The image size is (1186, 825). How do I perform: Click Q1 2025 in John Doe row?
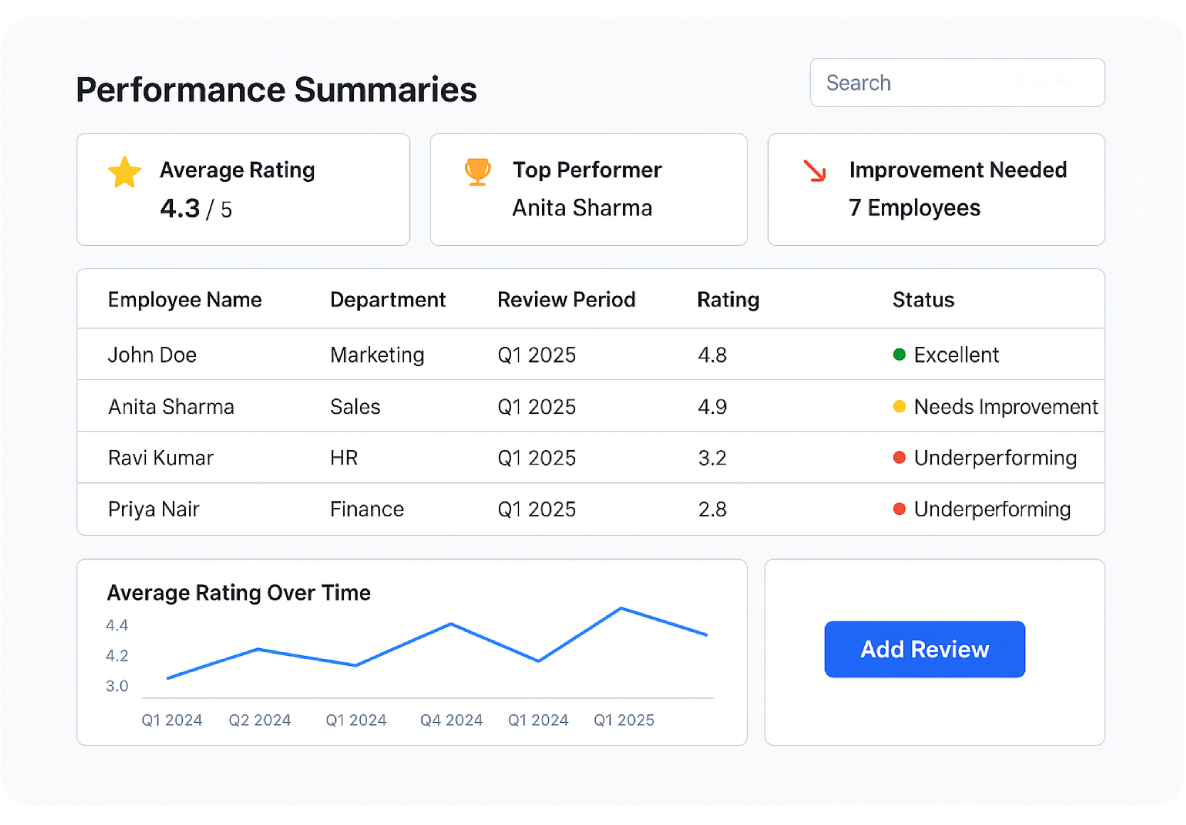click(536, 355)
